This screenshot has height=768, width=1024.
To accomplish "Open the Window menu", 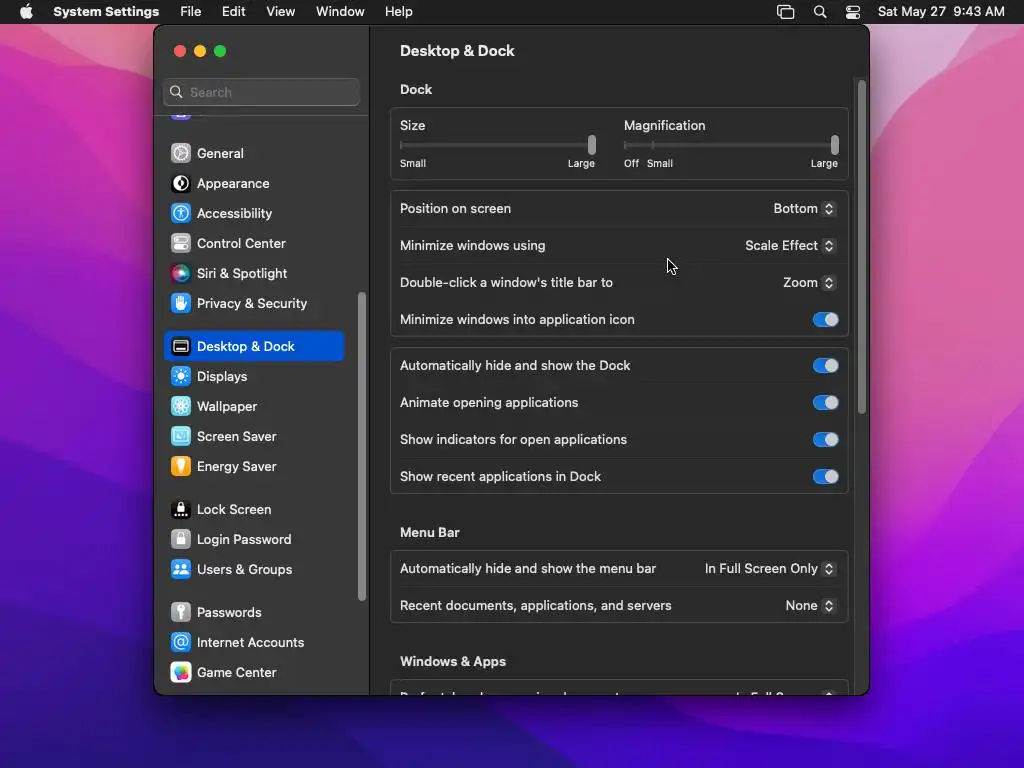I will coord(340,12).
